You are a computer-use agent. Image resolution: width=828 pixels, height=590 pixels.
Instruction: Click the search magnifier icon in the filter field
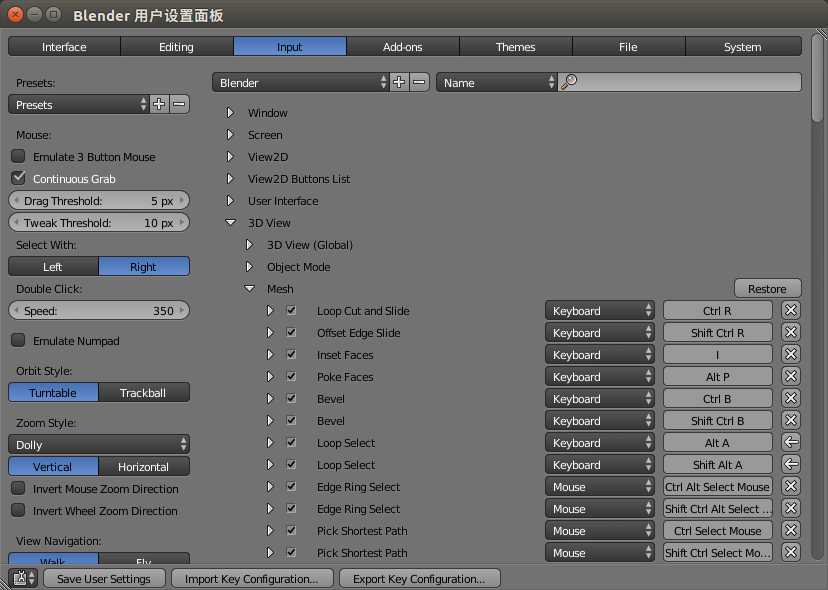pyautogui.click(x=569, y=82)
